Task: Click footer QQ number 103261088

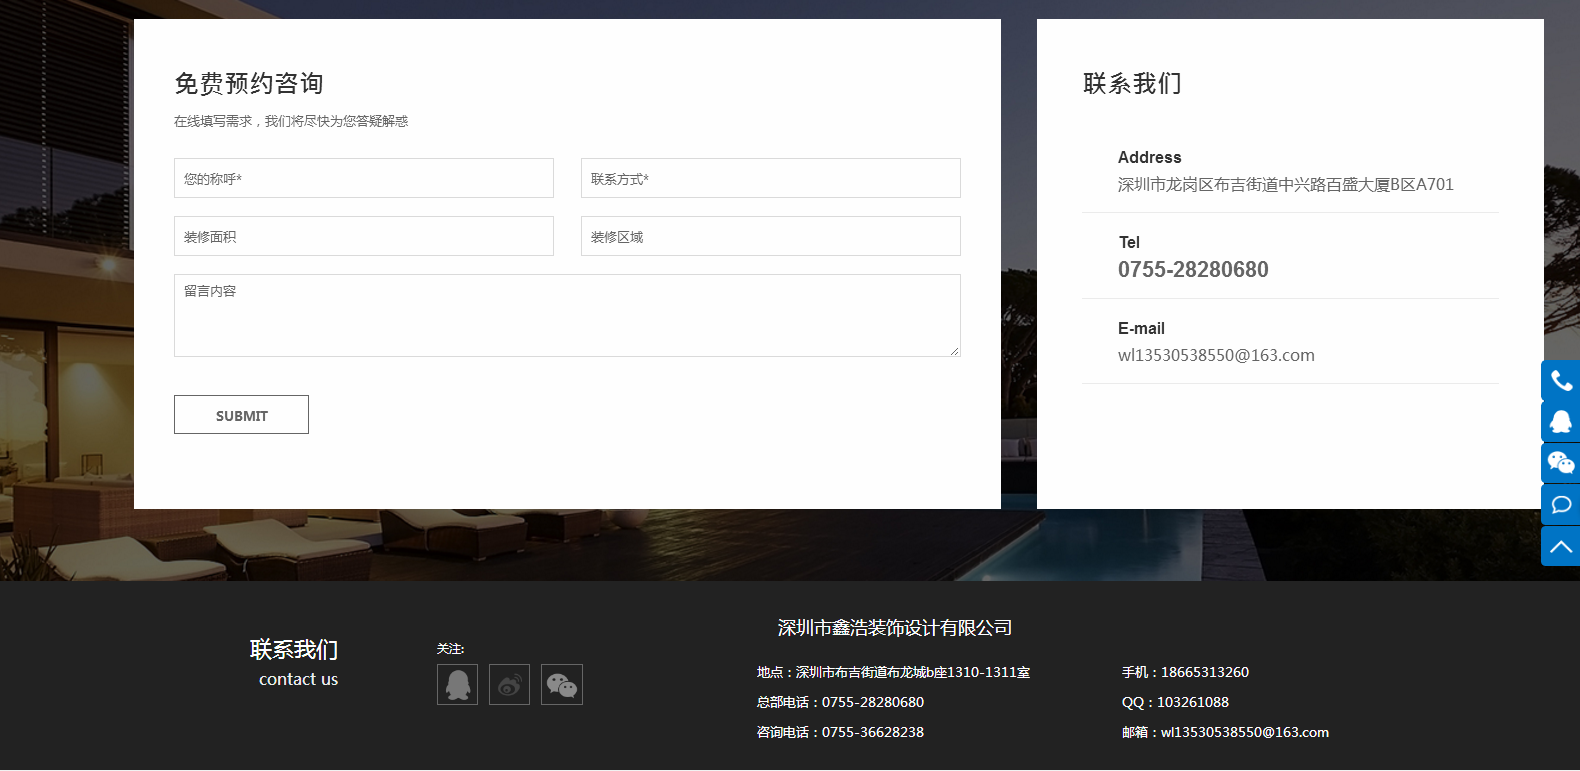Action: pos(1192,702)
